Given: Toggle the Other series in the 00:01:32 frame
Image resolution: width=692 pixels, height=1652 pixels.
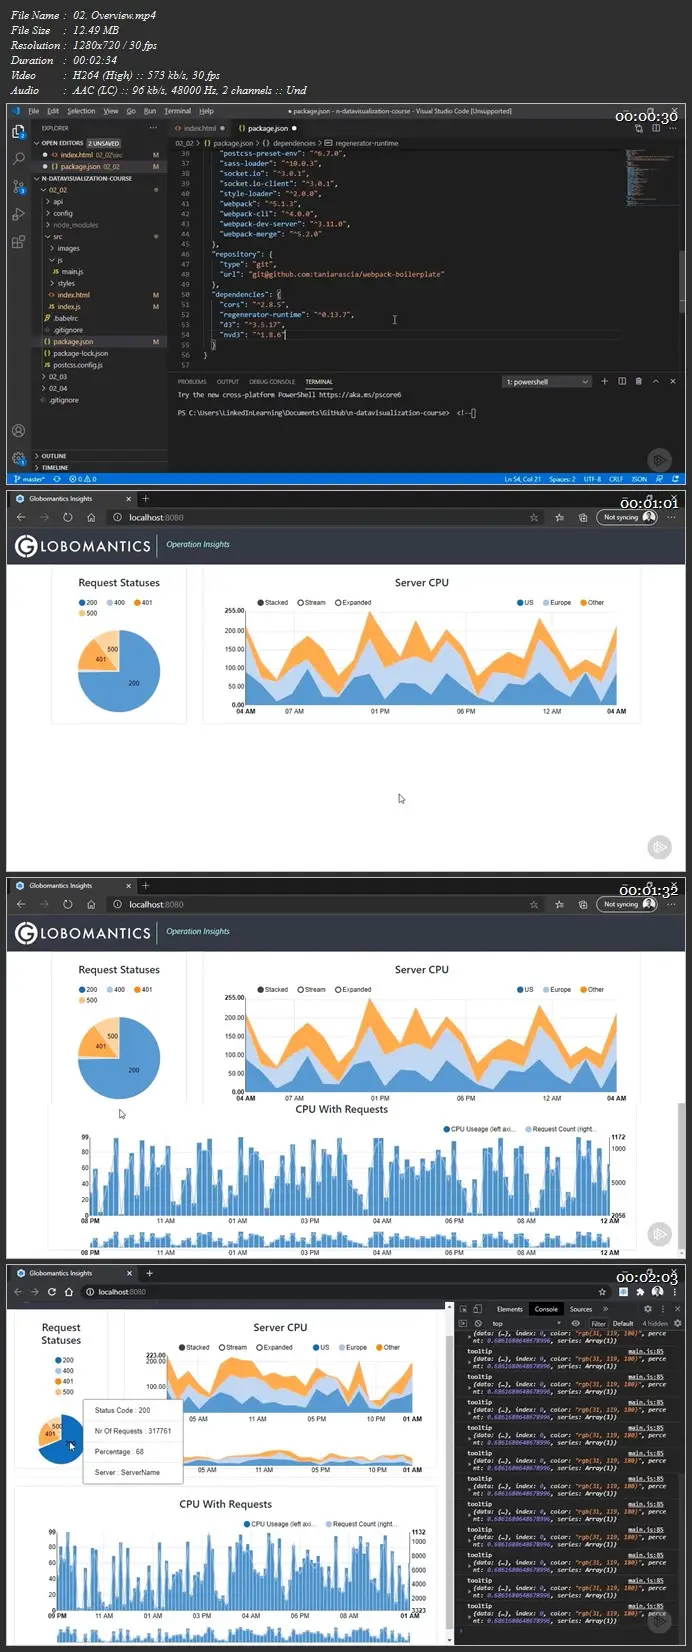Looking at the screenshot, I should point(592,989).
